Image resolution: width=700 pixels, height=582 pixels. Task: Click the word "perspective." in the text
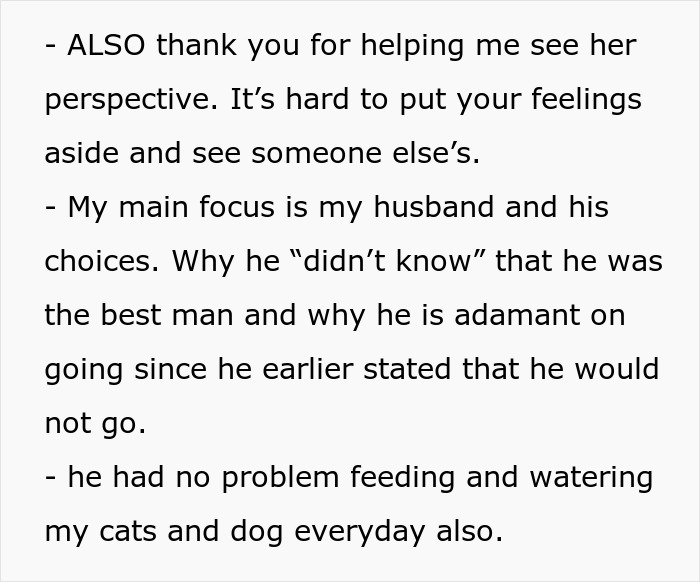[x=132, y=100]
